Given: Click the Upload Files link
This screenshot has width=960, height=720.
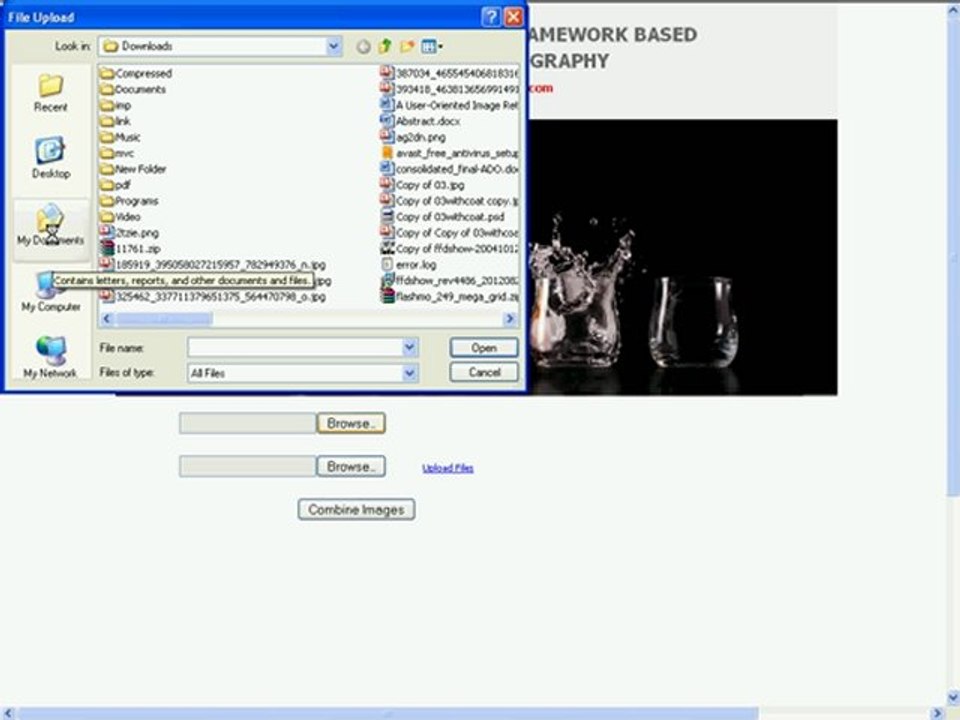Looking at the screenshot, I should point(448,468).
